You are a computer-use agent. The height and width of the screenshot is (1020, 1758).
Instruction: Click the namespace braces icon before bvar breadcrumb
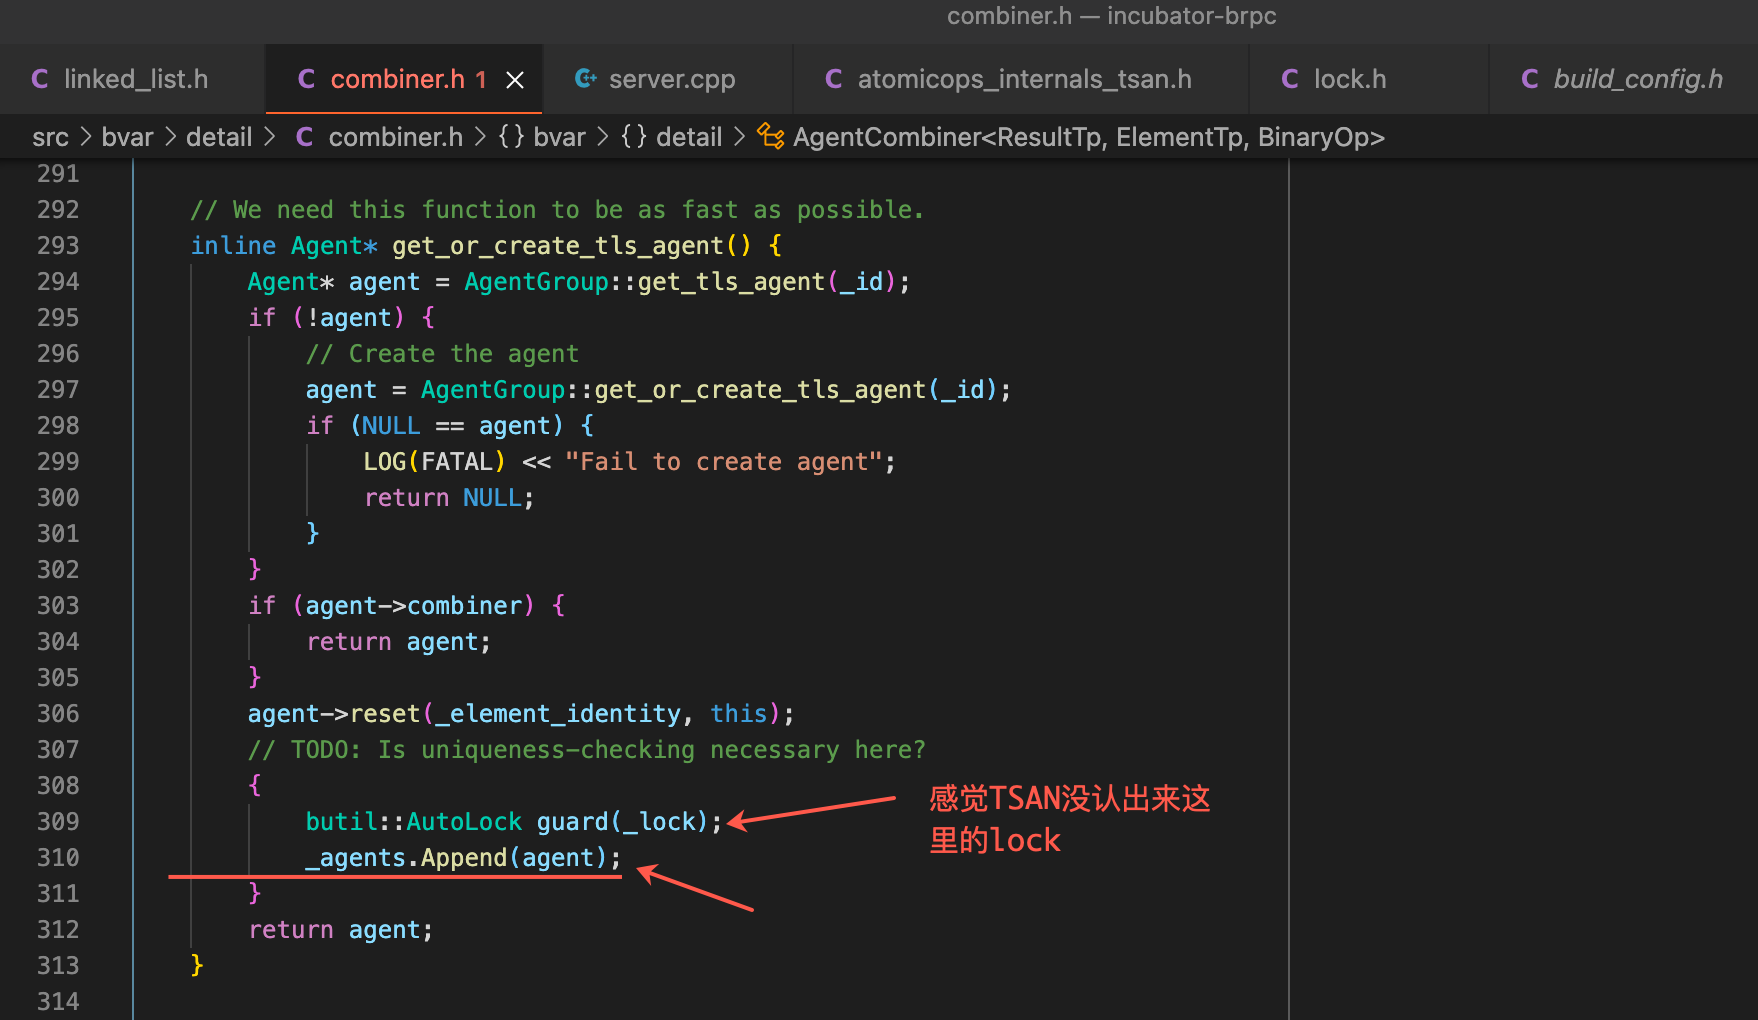coord(509,137)
